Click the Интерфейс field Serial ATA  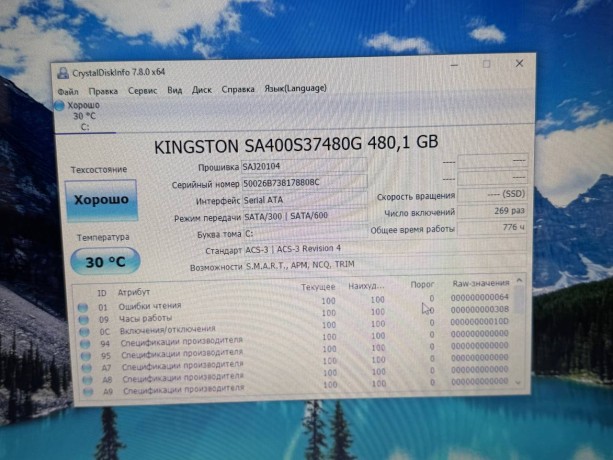[x=305, y=200]
